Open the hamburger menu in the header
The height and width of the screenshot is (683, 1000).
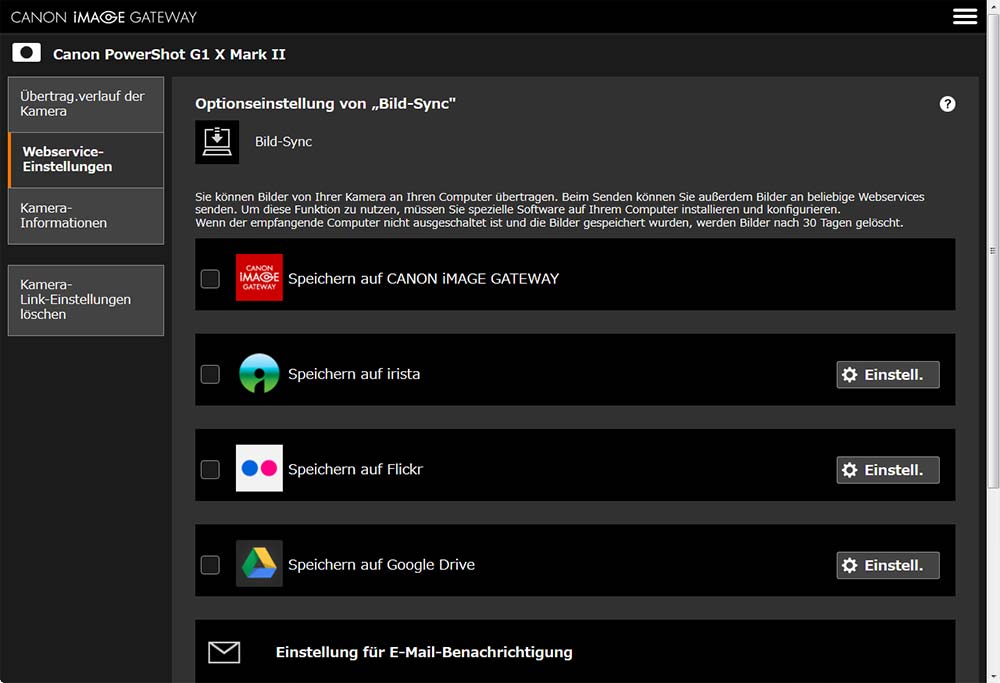[965, 17]
